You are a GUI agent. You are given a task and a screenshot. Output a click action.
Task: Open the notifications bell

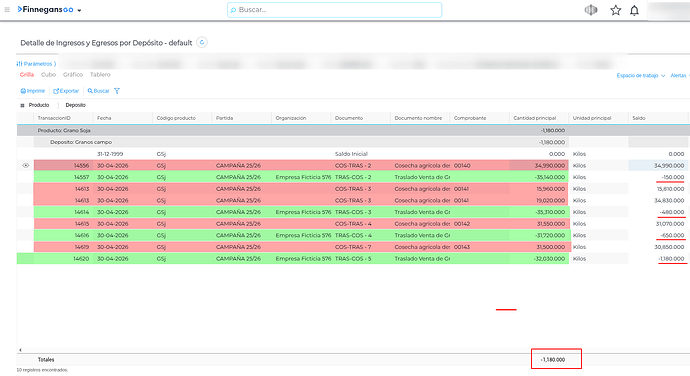(634, 10)
